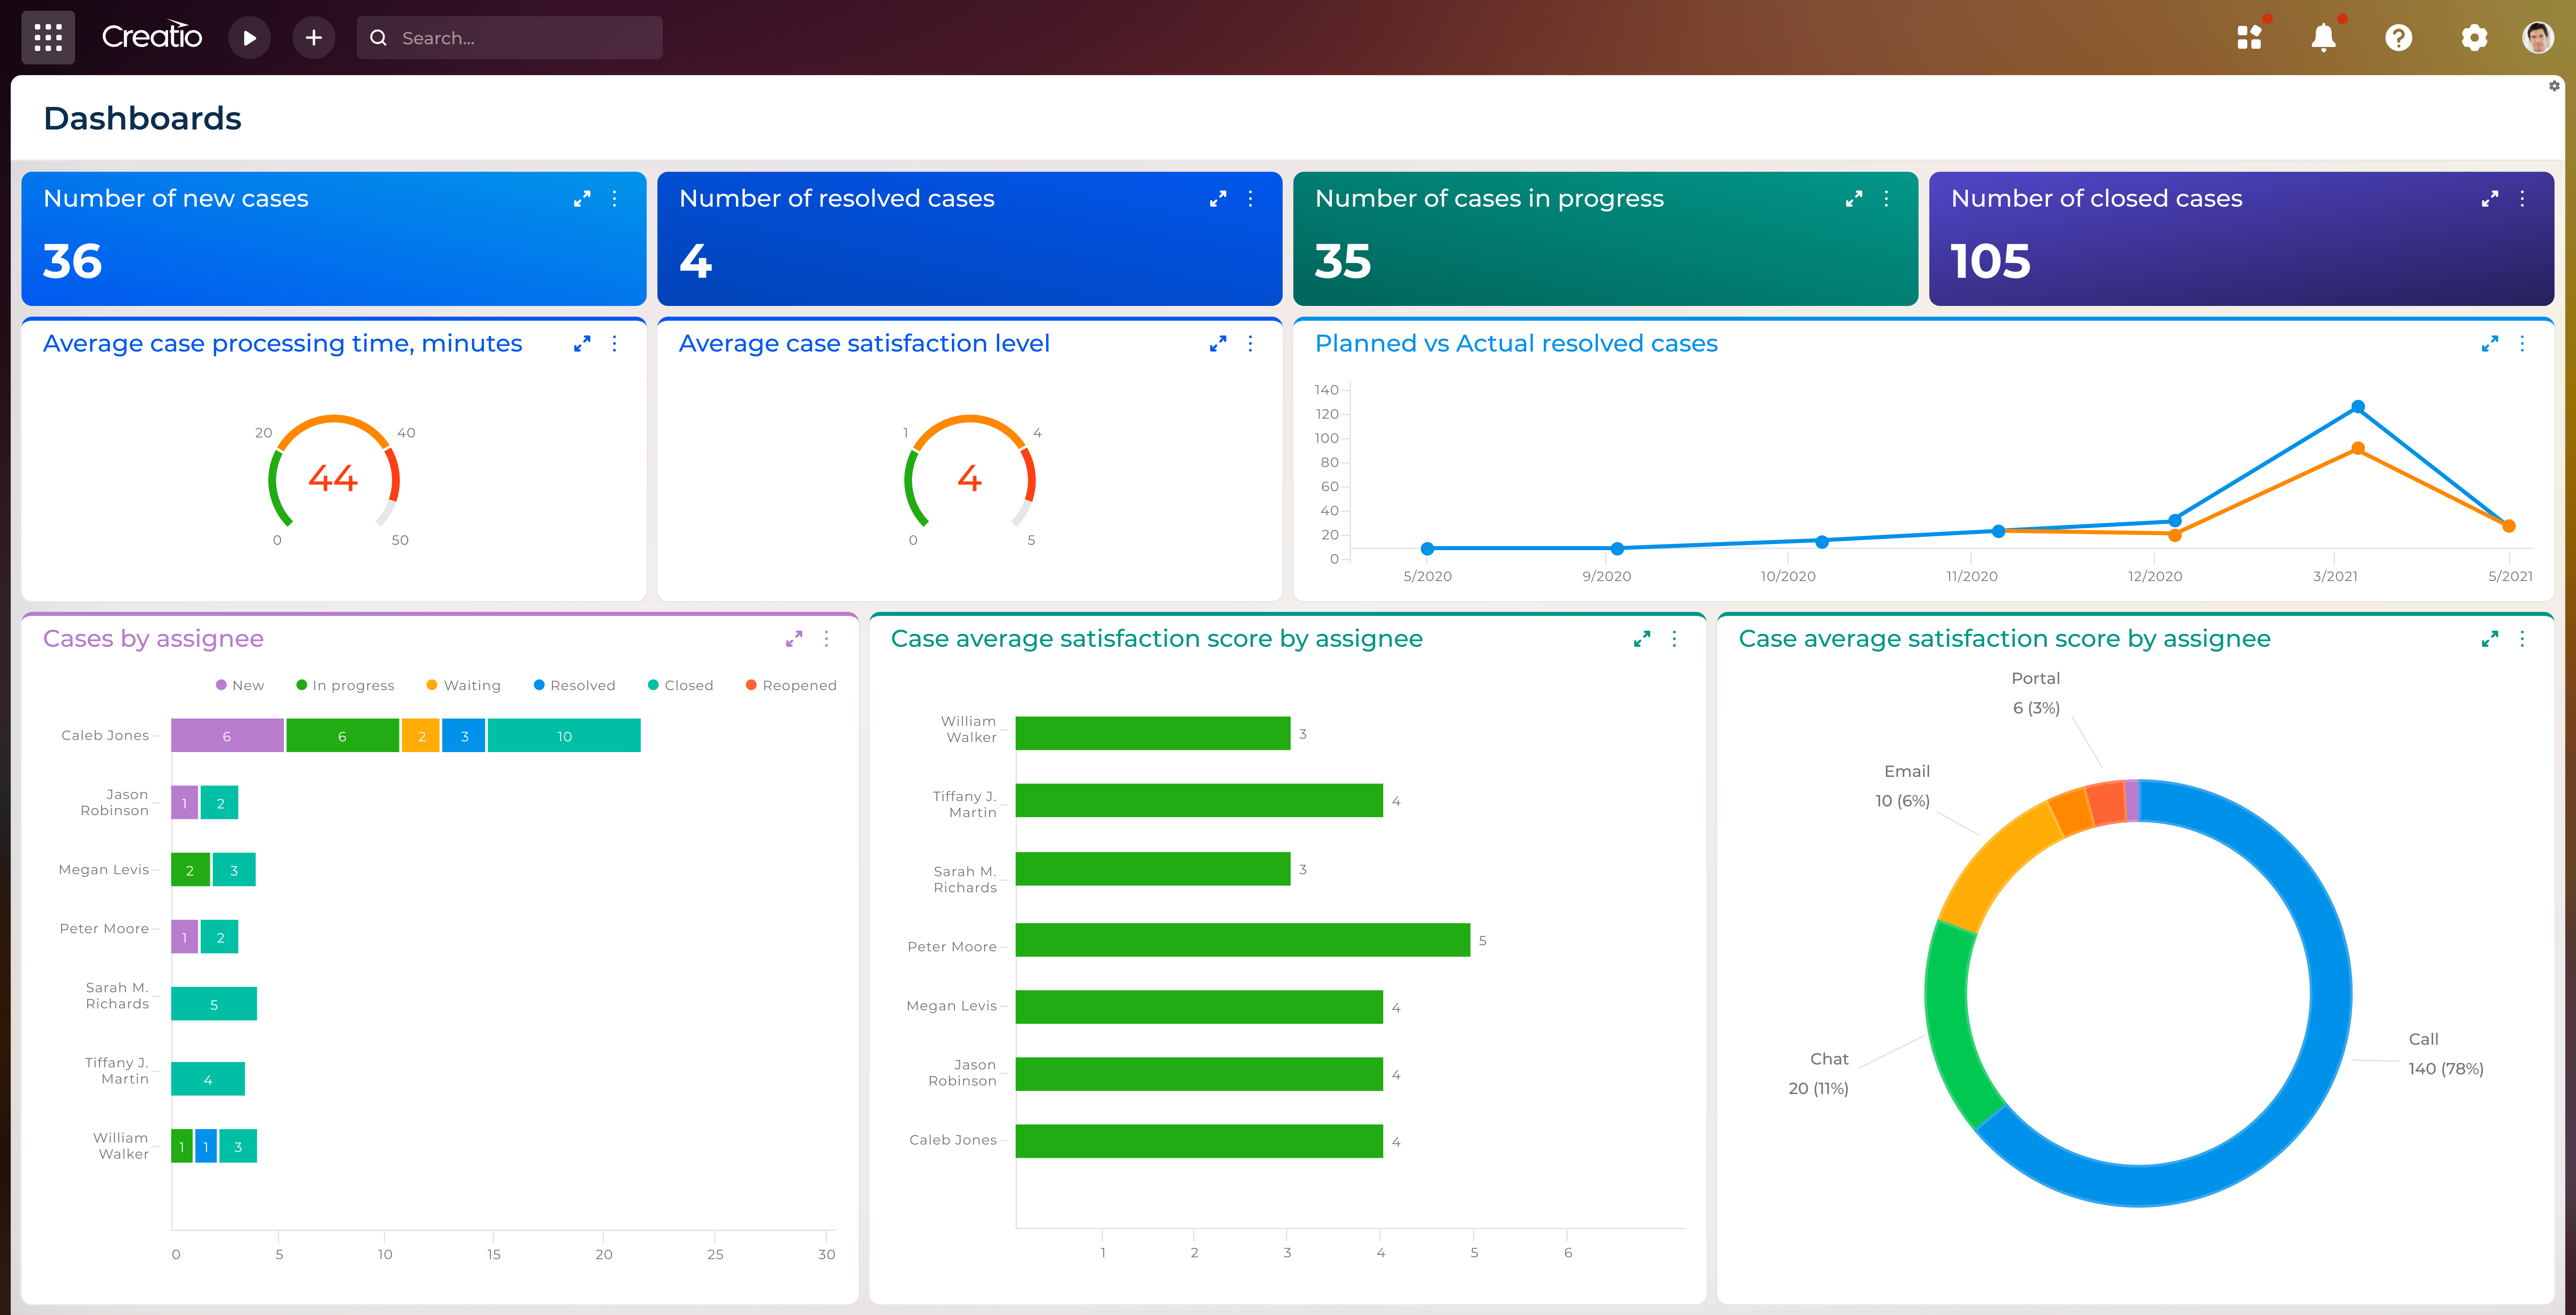Open the help question mark icon
2576x1315 pixels.
[x=2398, y=37]
